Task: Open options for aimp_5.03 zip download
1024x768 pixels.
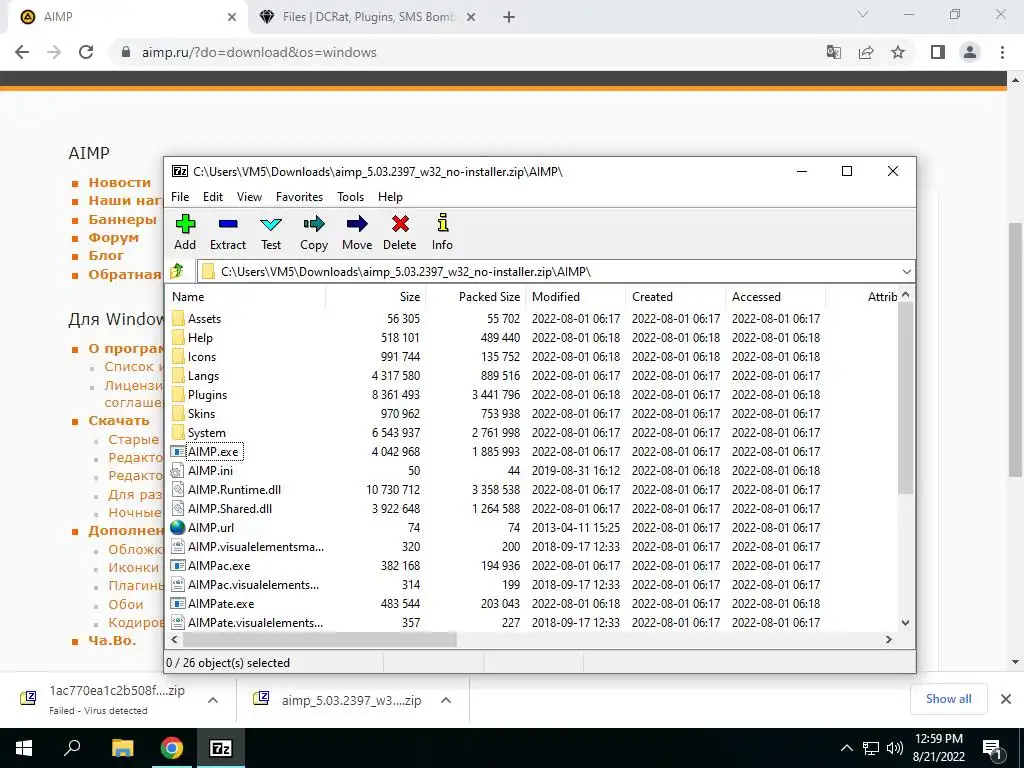Action: pyautogui.click(x=446, y=700)
